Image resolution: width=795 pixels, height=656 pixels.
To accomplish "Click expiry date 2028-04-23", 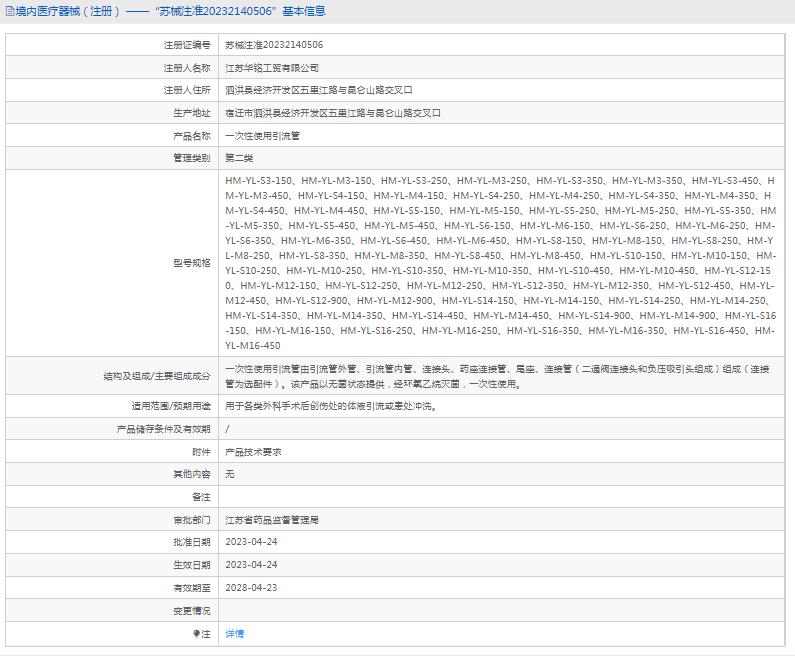I will coord(251,588).
